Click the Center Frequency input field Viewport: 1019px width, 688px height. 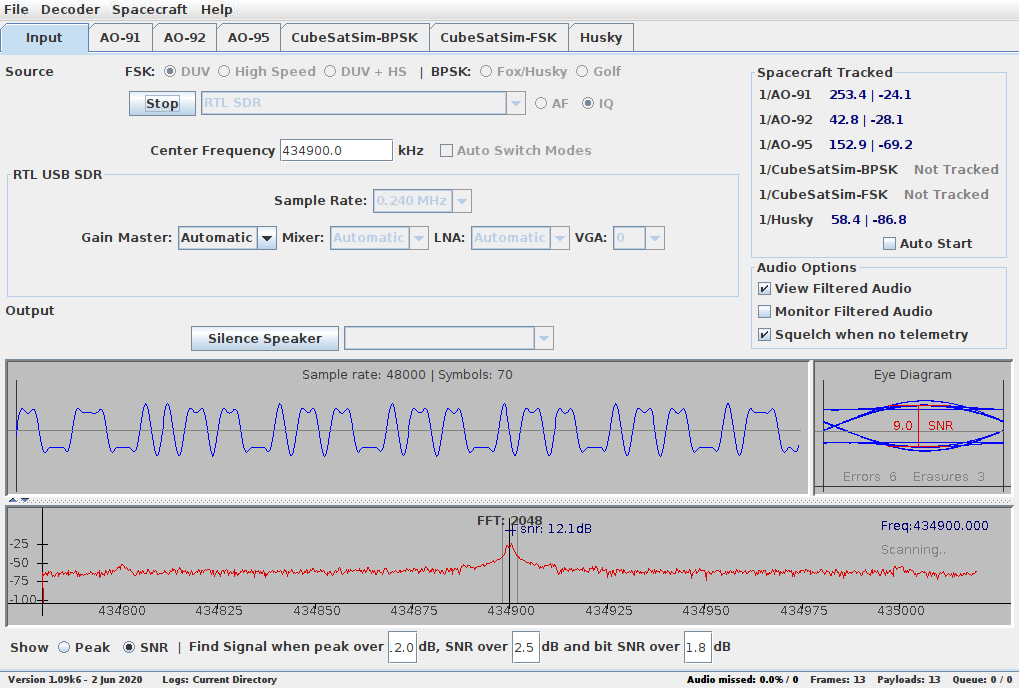(336, 150)
